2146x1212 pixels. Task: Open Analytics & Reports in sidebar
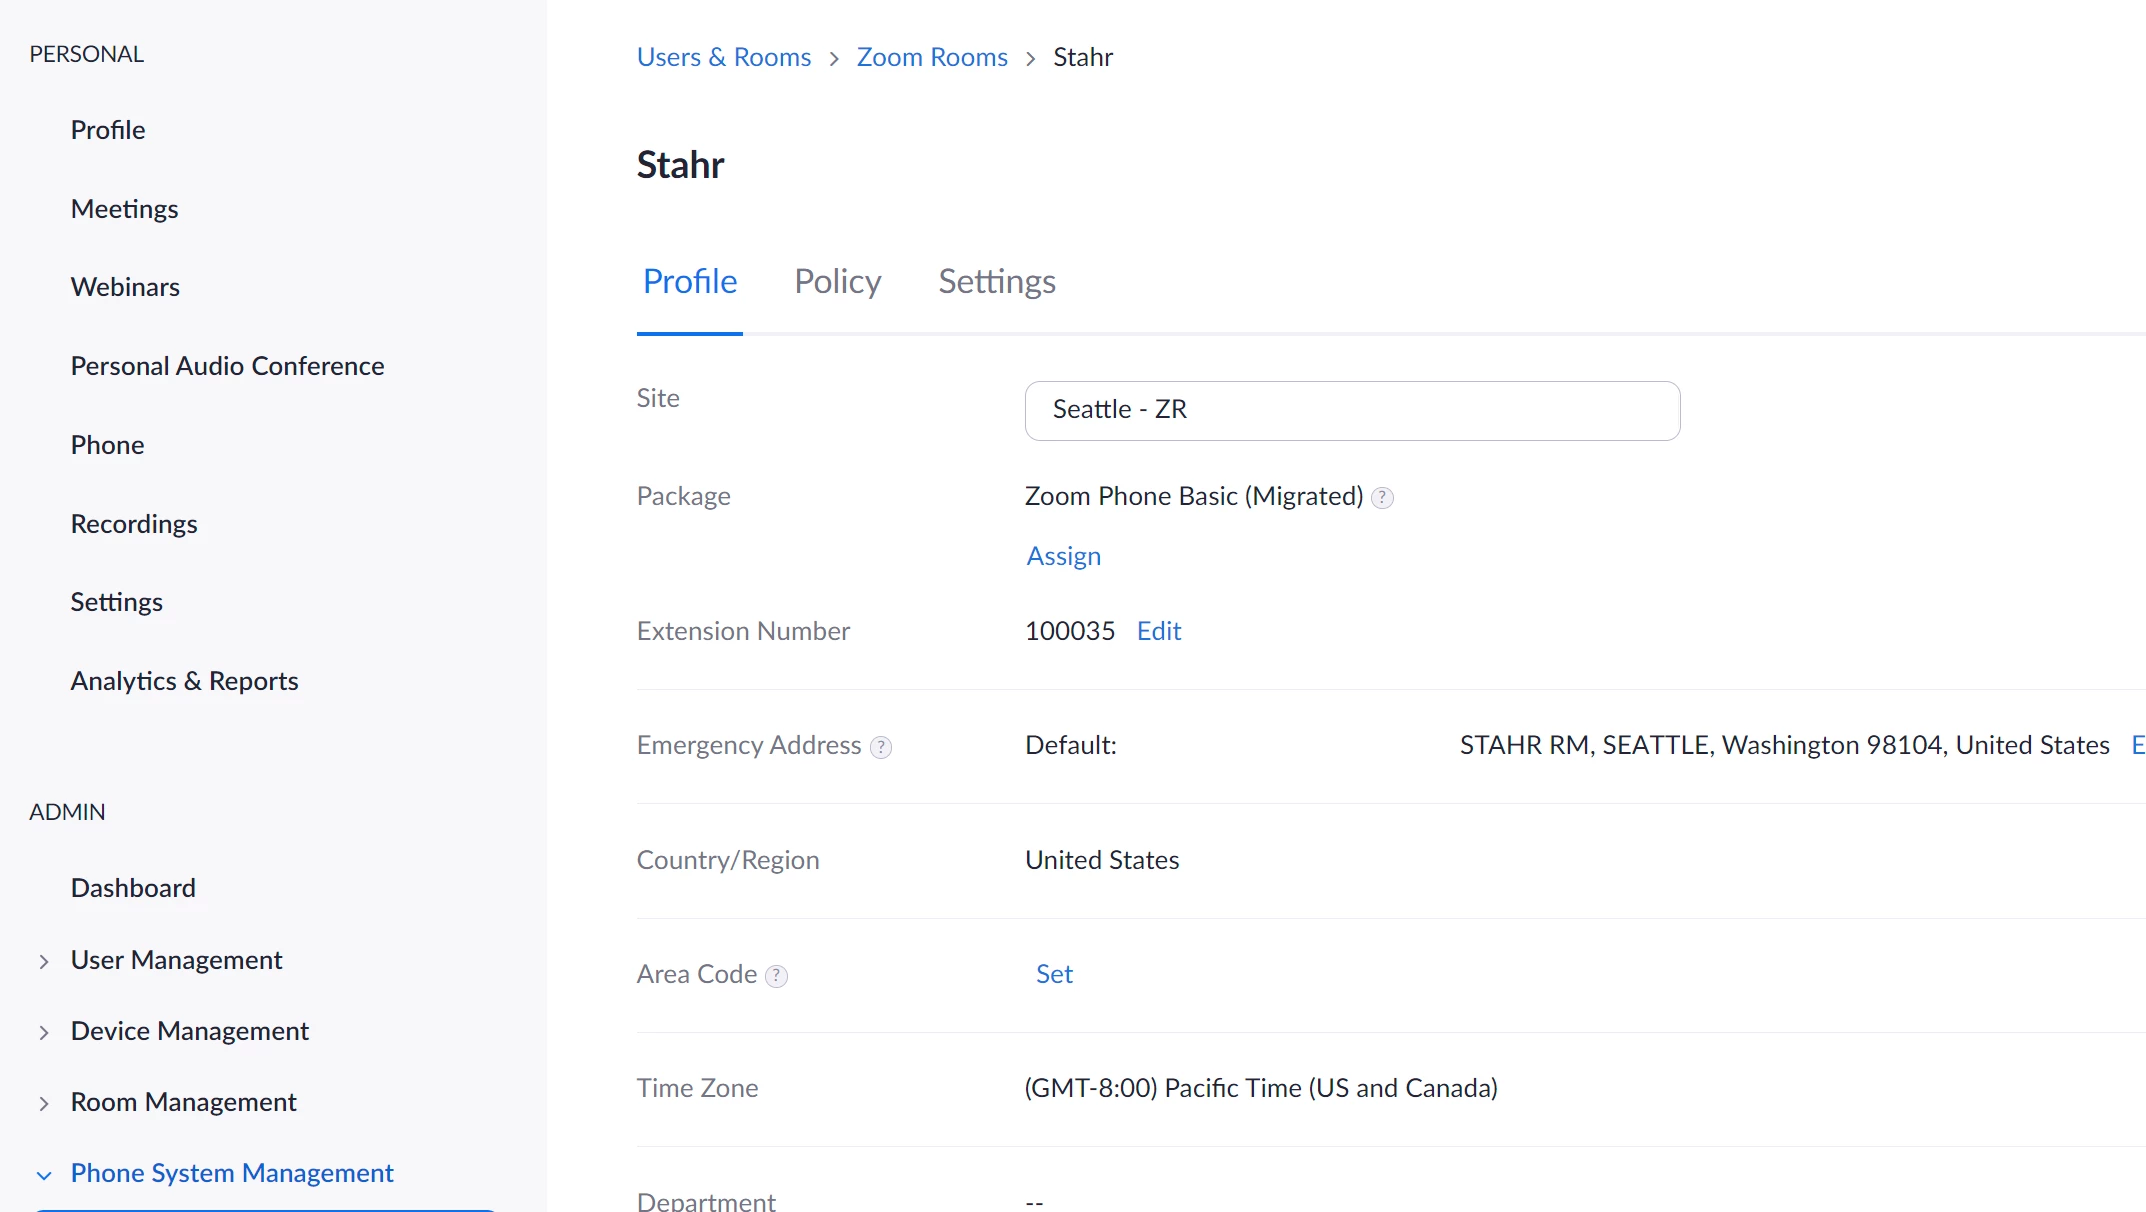point(184,681)
